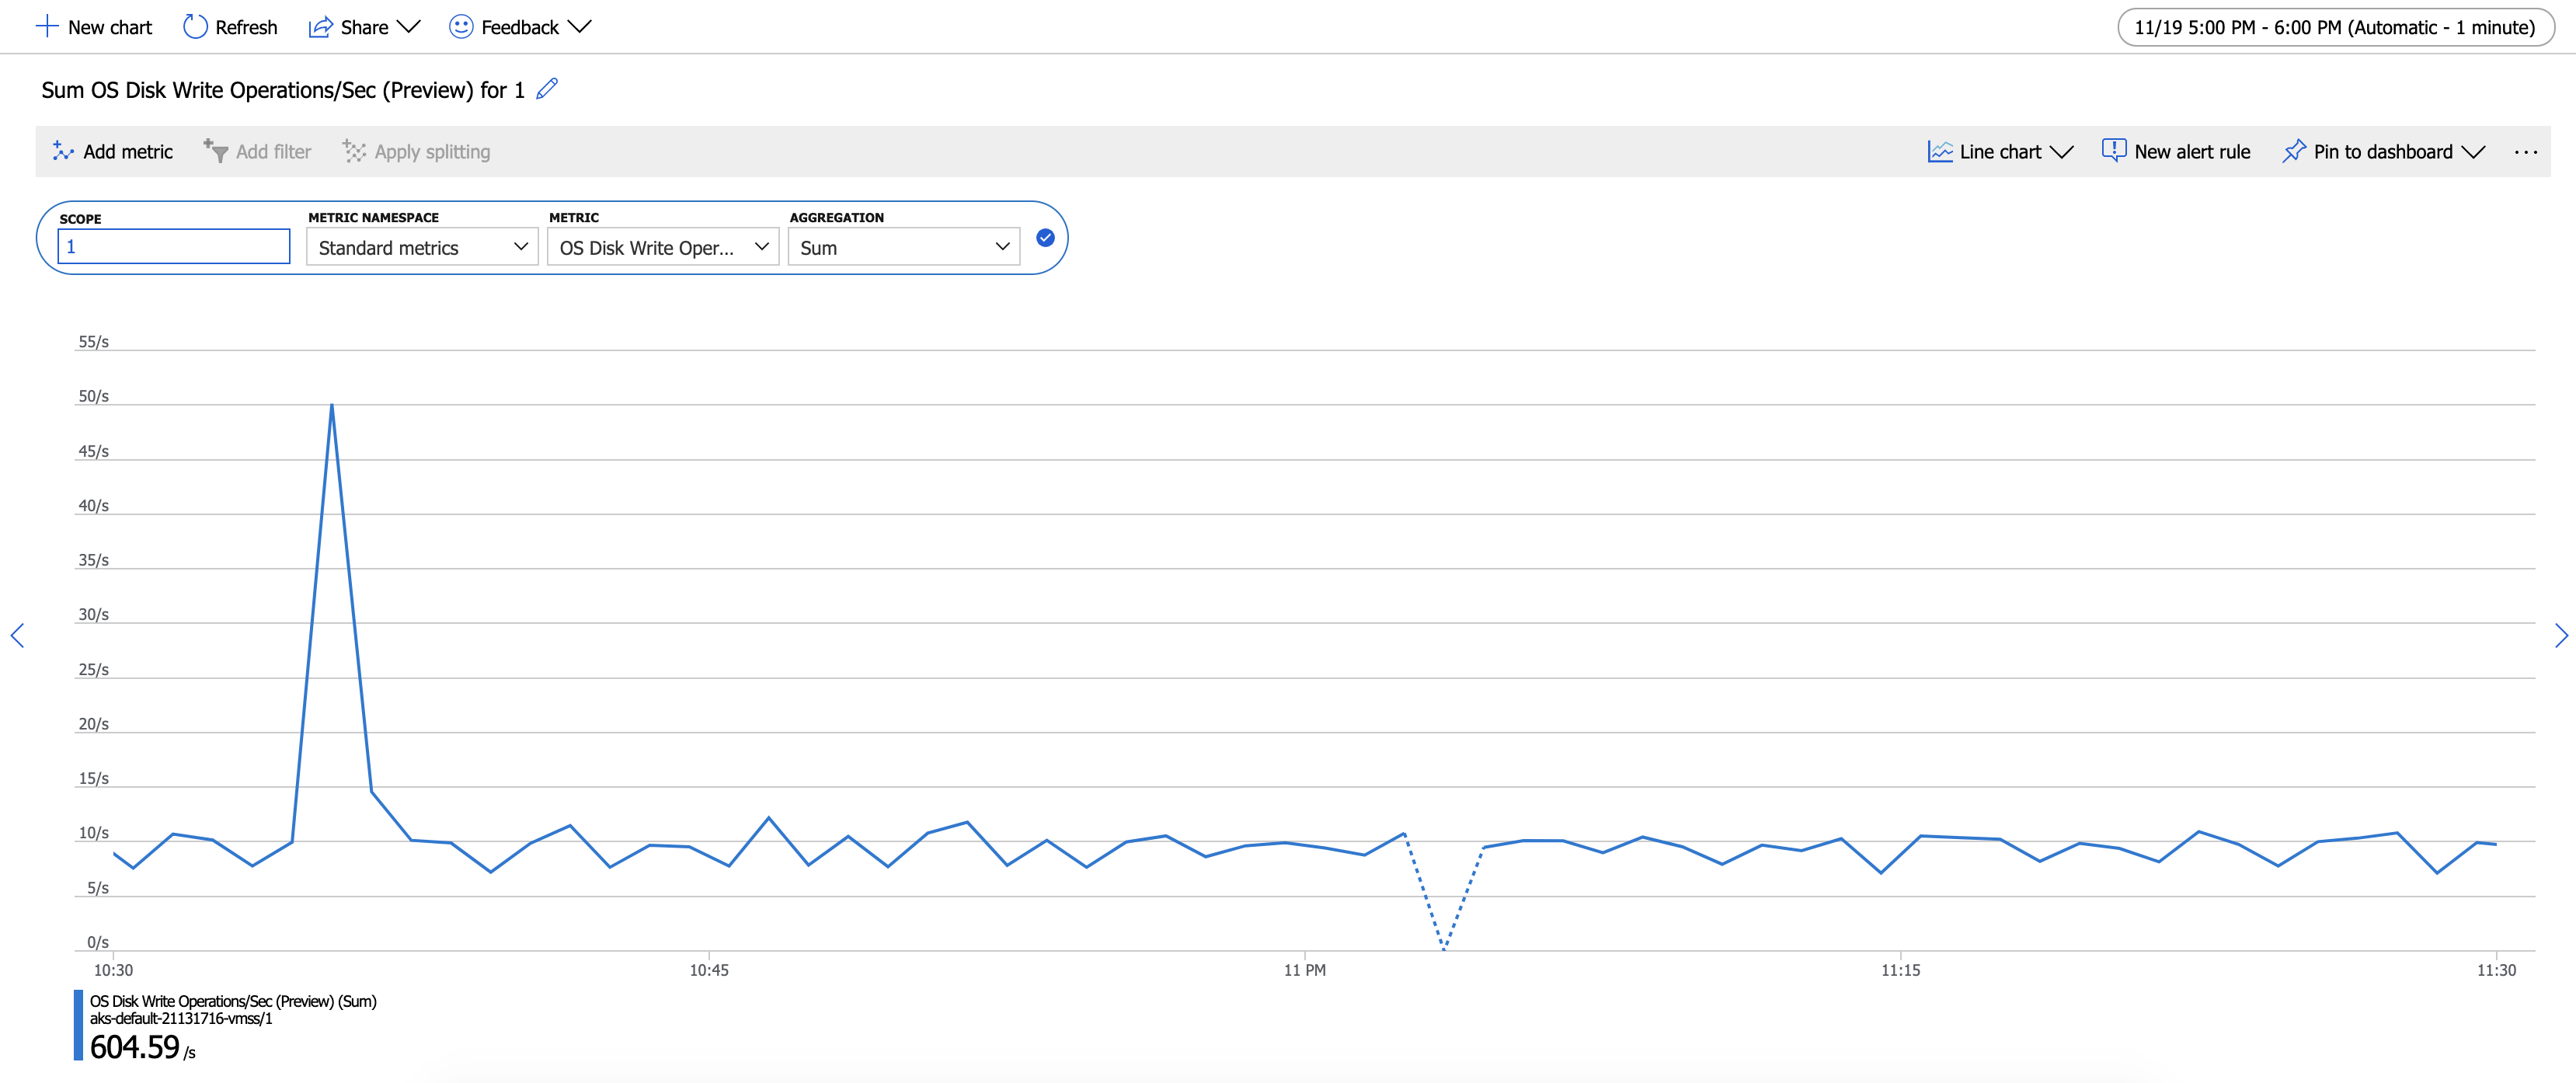Viewport: 2576px width, 1083px height.
Task: Click the pencil icon to edit chart title
Action: (546, 90)
